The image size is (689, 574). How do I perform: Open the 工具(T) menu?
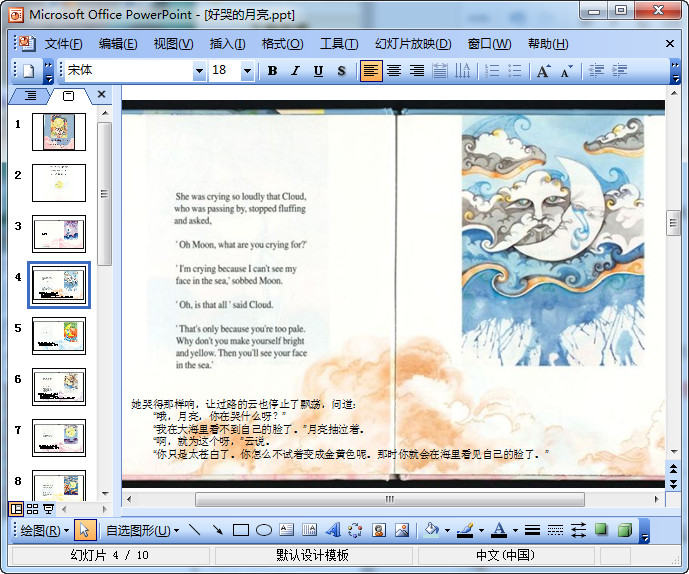[339, 44]
